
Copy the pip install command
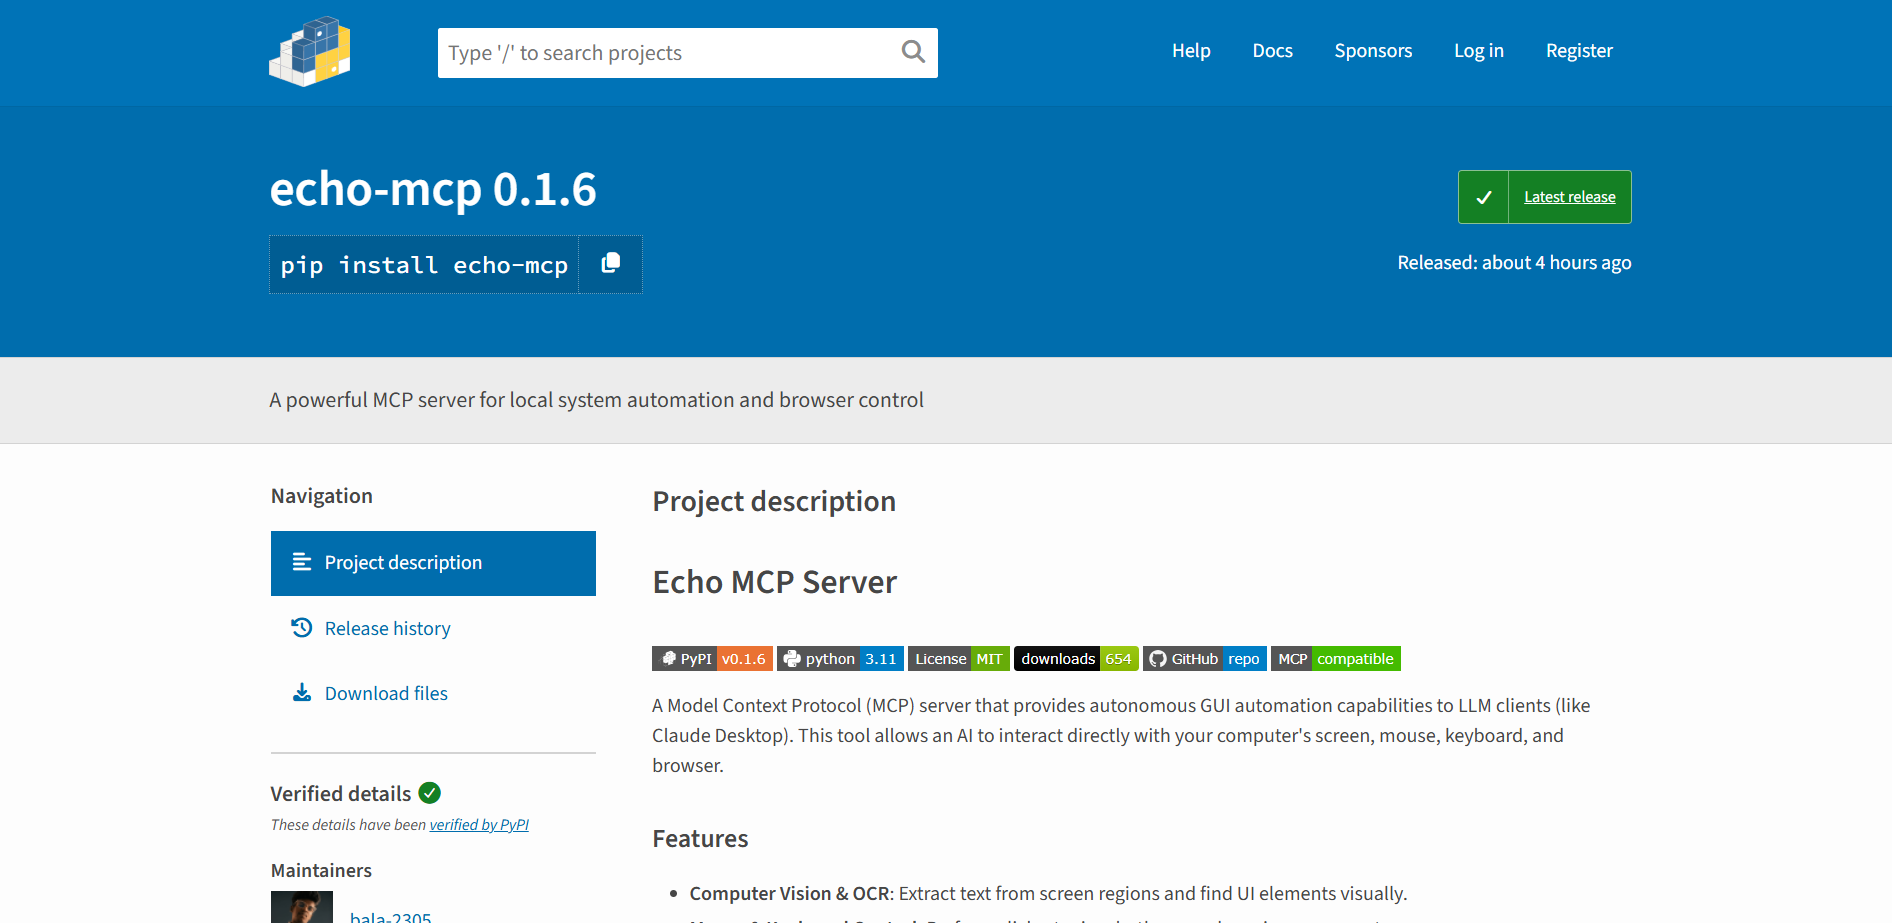[x=610, y=264]
